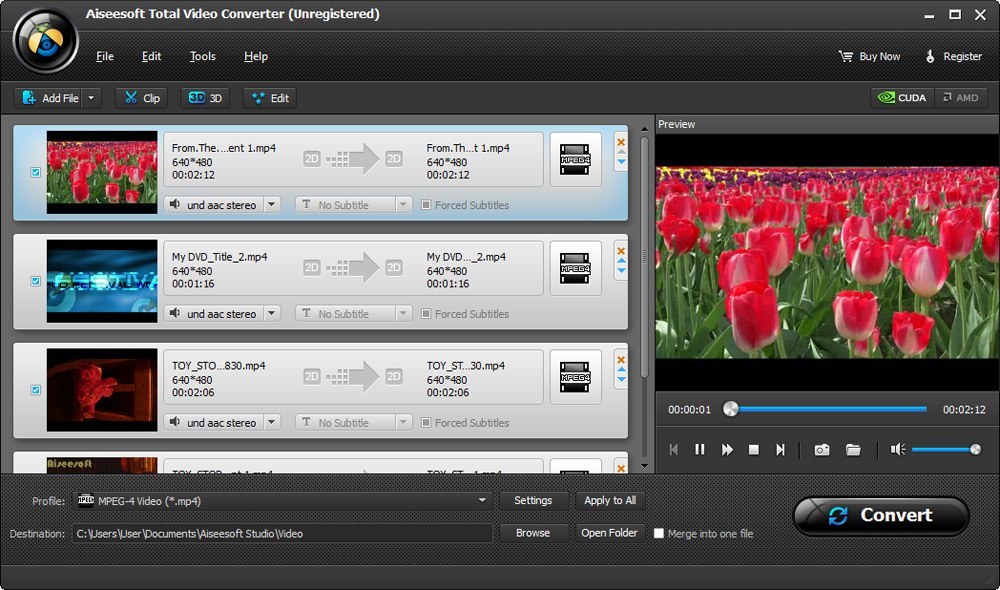Open the snapshot folder from preview controls
The image size is (1000, 590).
point(853,449)
